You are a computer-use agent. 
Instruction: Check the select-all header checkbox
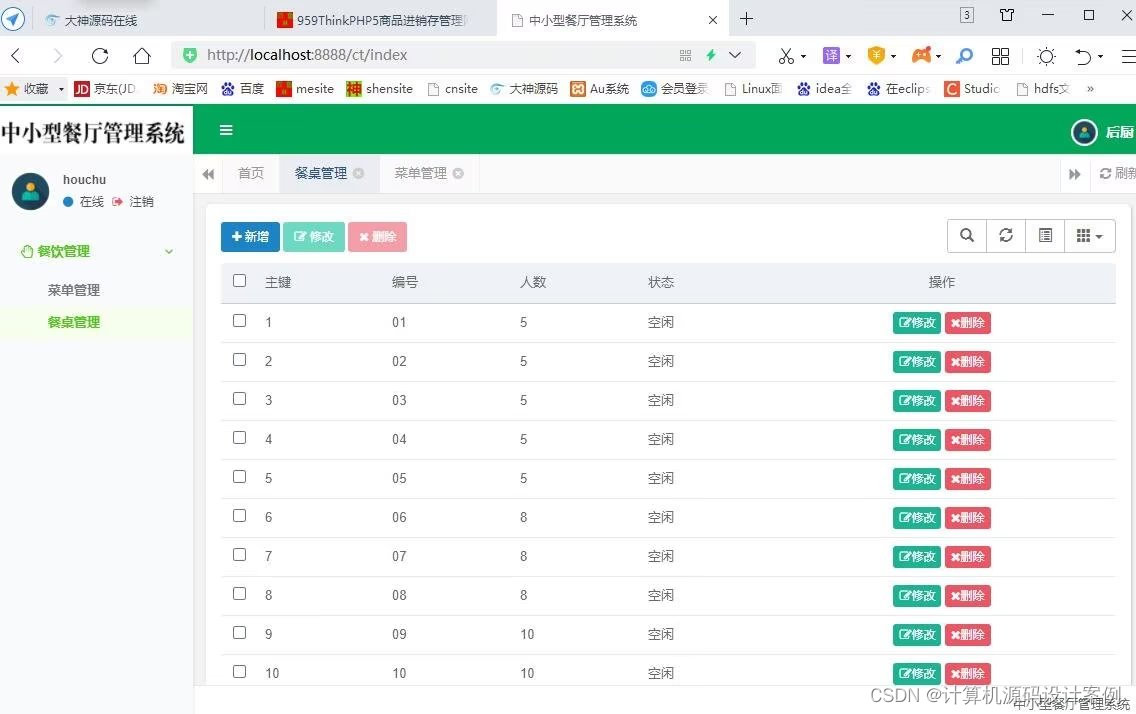tap(240, 281)
